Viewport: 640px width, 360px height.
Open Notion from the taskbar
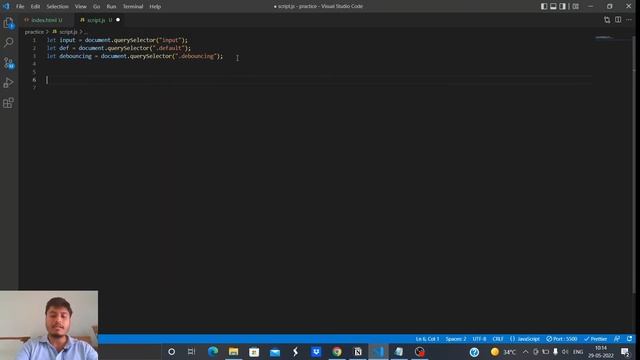point(358,351)
